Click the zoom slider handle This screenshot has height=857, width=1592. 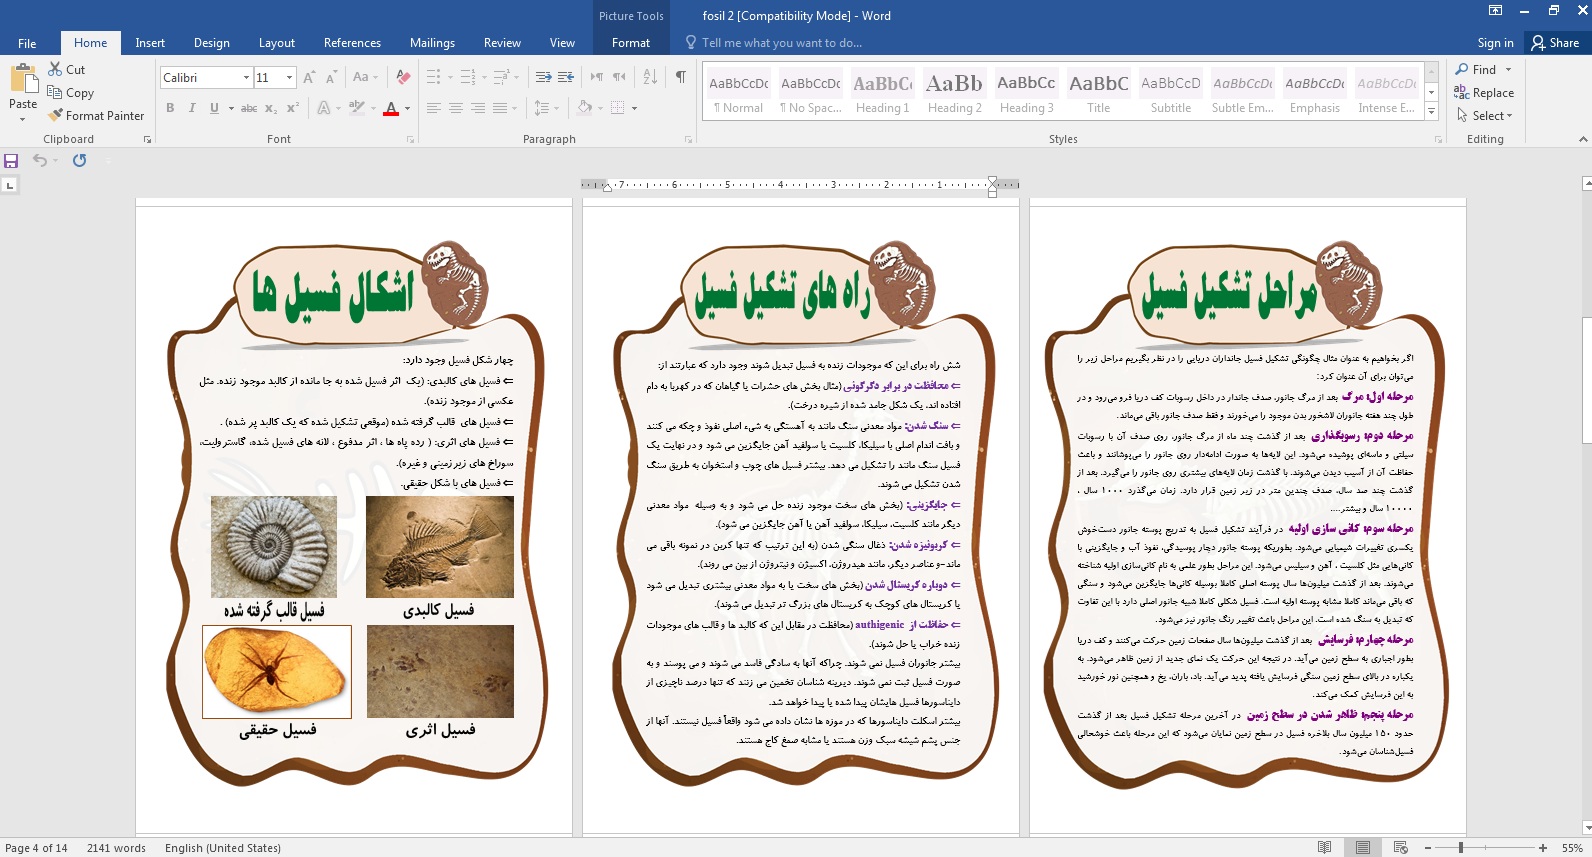1461,848
